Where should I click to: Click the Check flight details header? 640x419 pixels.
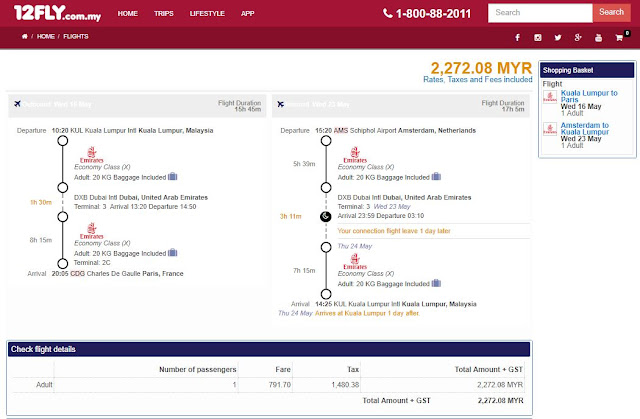[269, 349]
